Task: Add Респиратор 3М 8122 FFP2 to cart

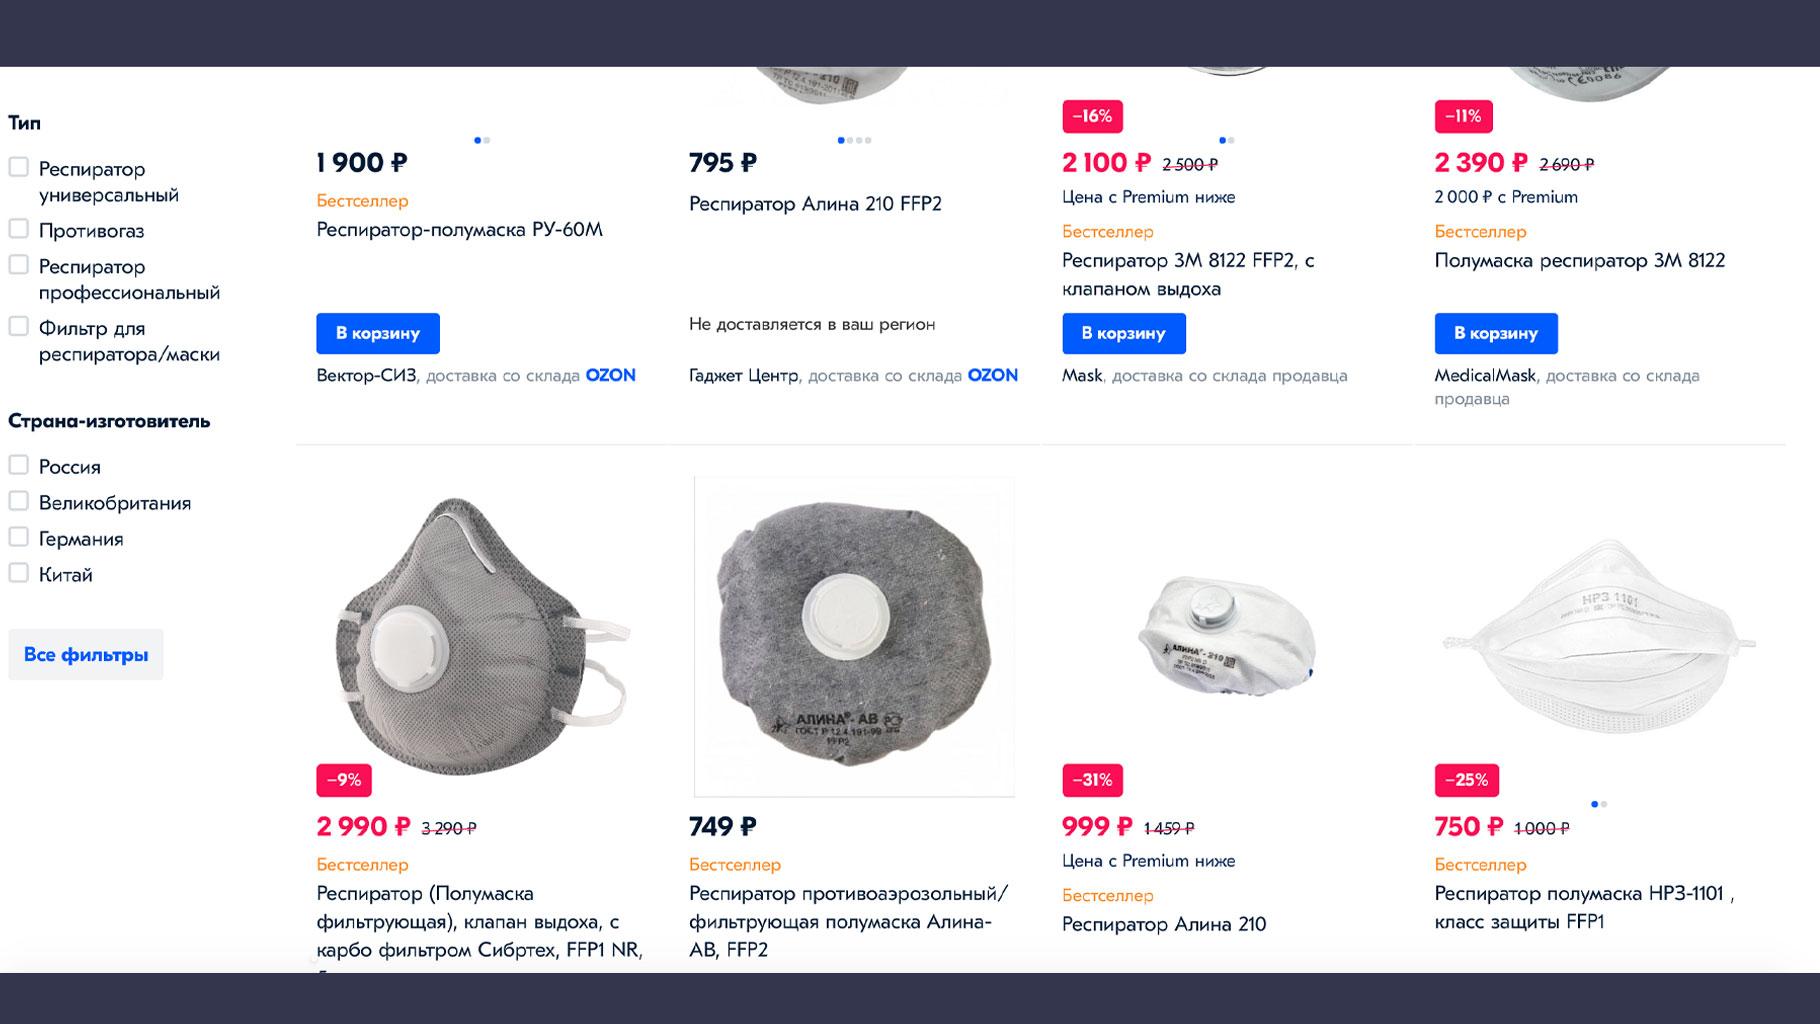Action: [x=1124, y=333]
